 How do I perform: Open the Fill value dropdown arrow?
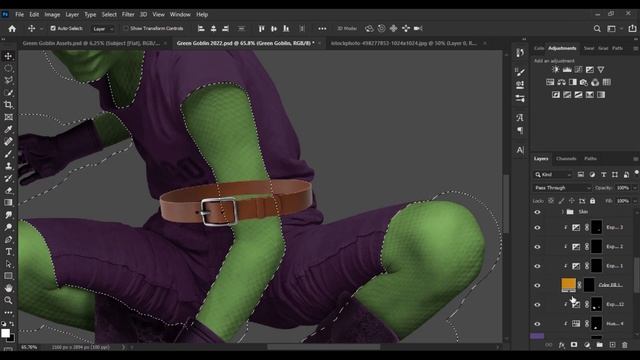point(635,201)
